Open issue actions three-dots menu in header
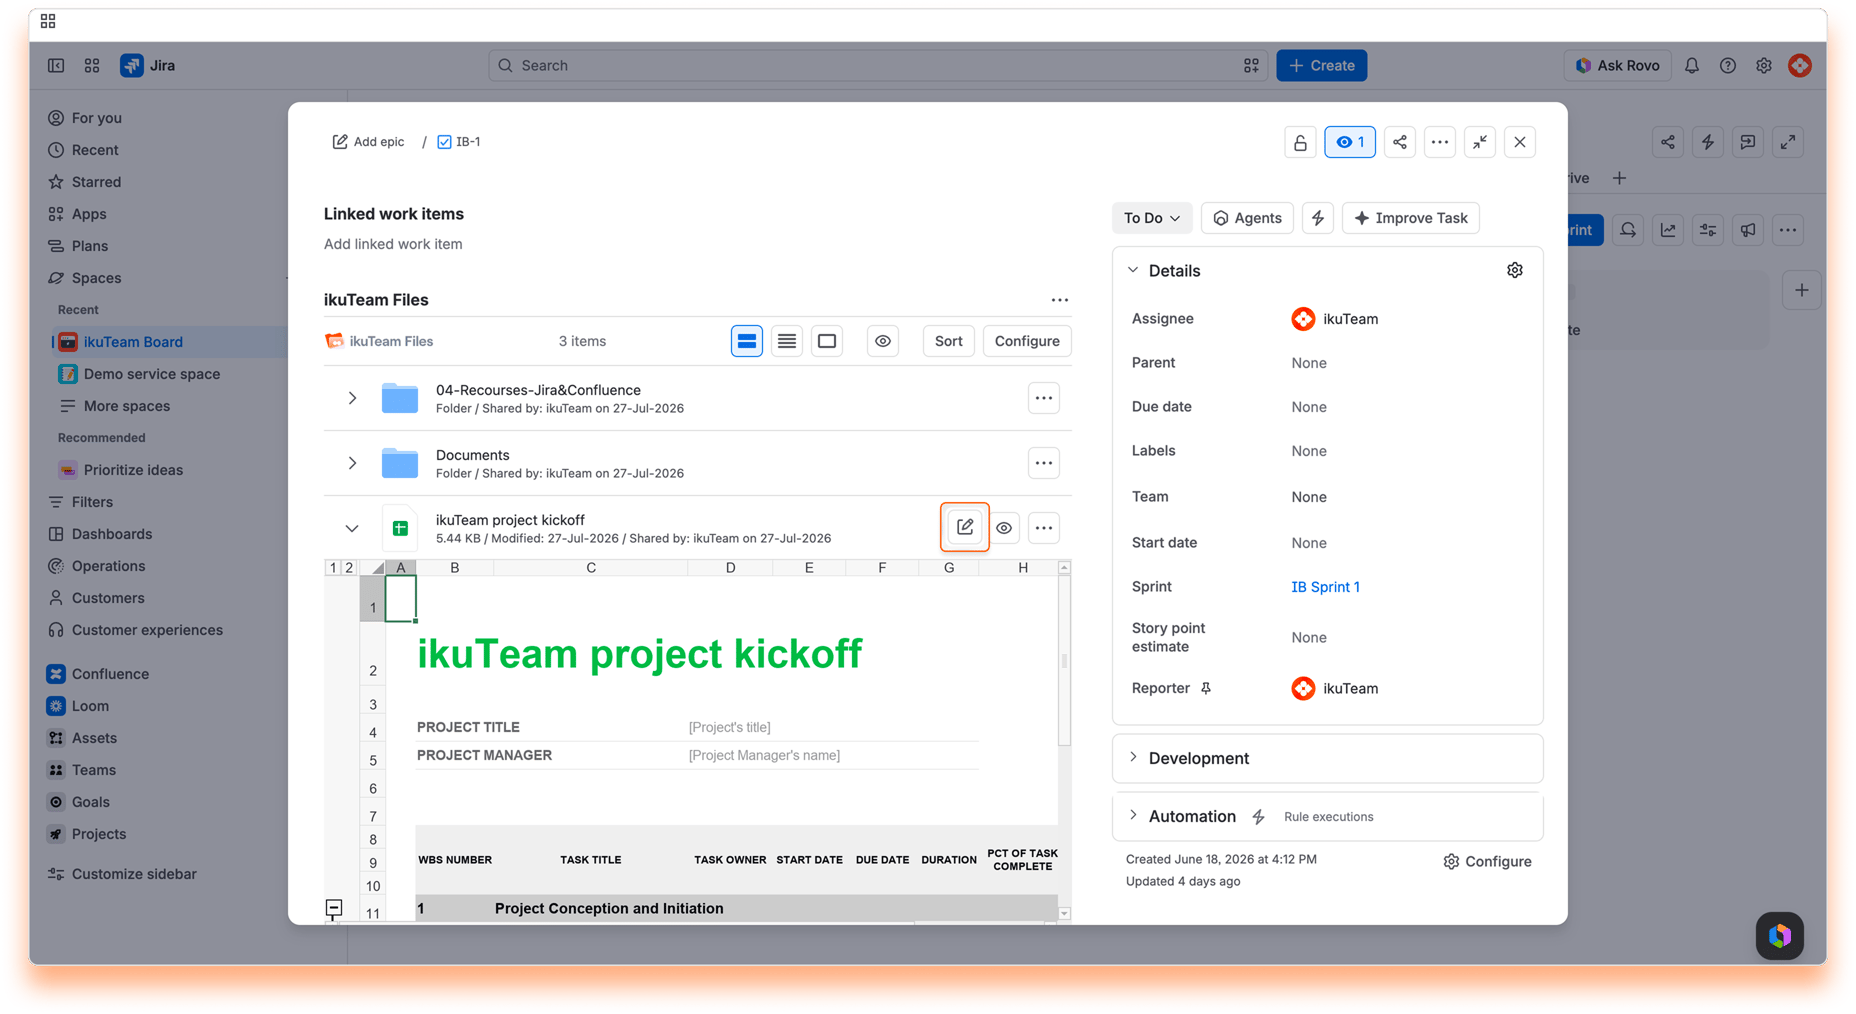 (1439, 142)
